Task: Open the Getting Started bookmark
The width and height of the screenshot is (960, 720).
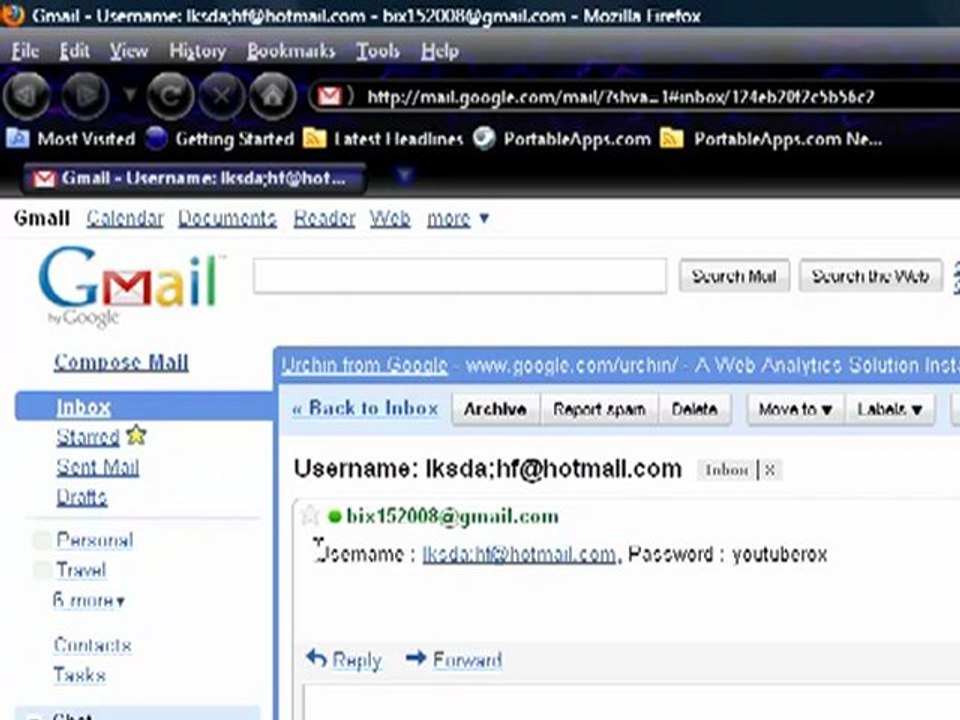Action: [x=220, y=139]
